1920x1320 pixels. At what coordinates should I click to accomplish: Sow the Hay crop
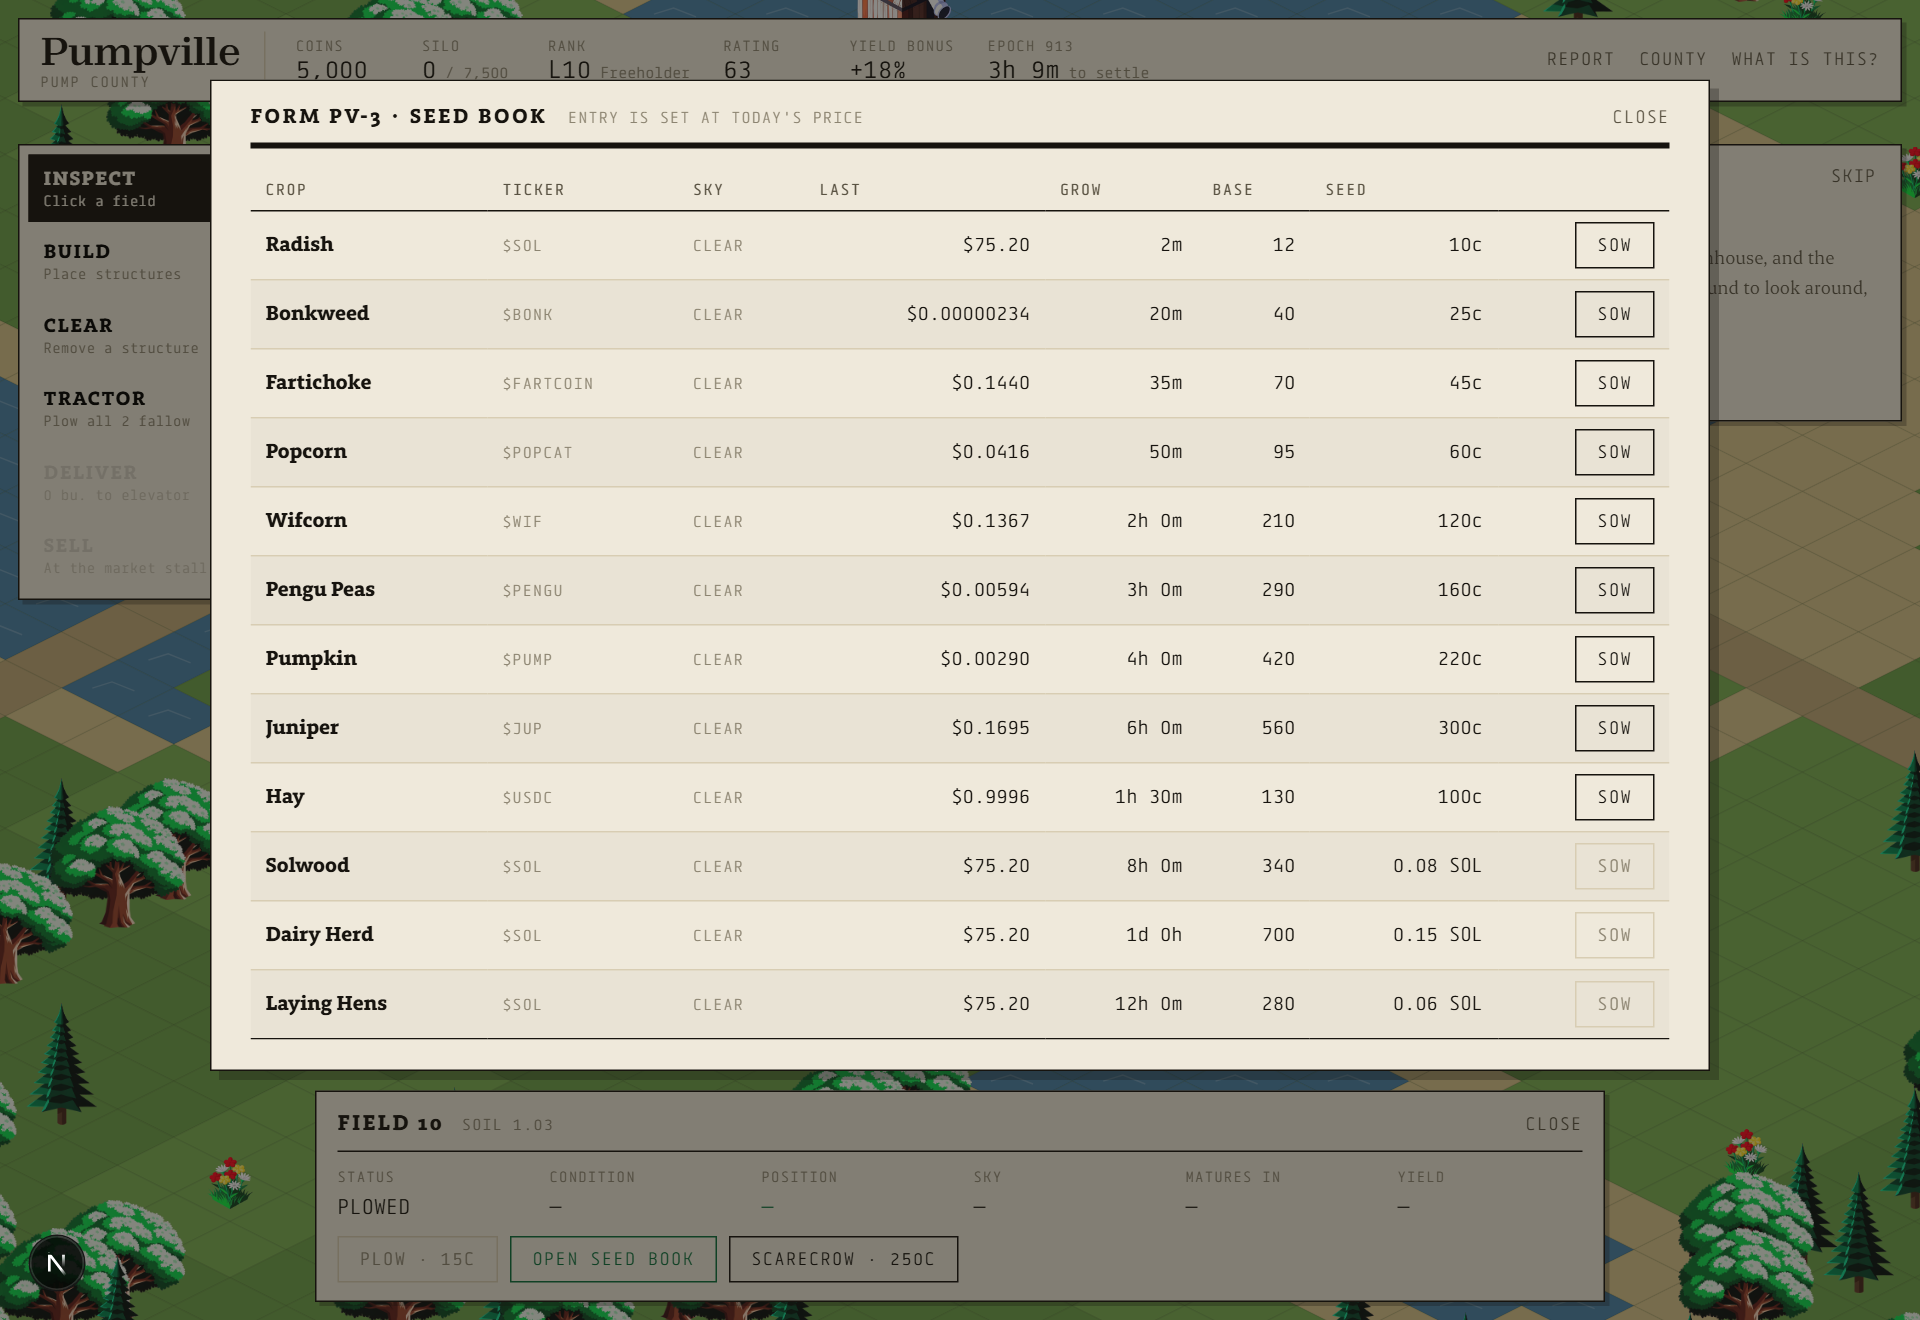1614,797
